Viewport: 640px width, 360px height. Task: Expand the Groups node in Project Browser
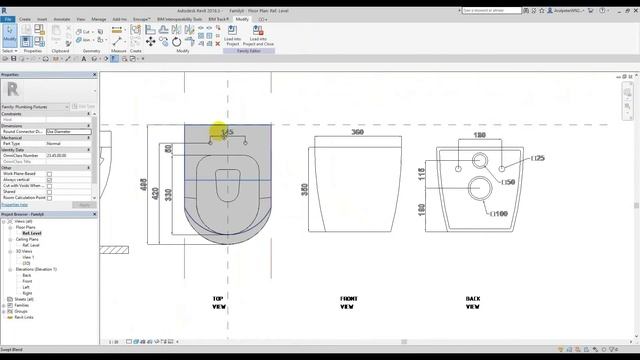[4, 311]
